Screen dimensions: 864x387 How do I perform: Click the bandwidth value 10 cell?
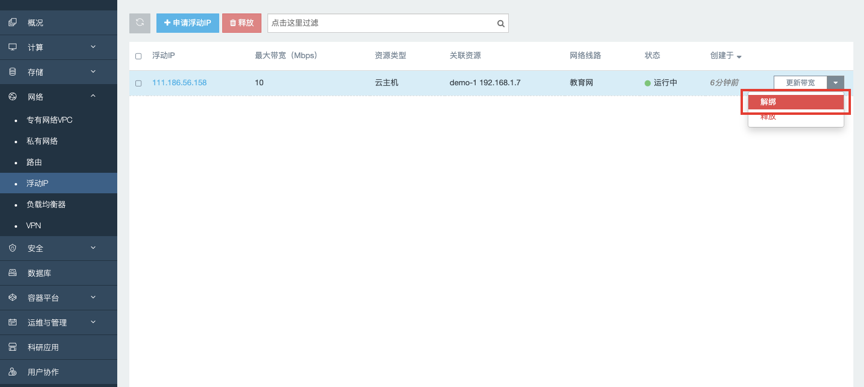(259, 83)
